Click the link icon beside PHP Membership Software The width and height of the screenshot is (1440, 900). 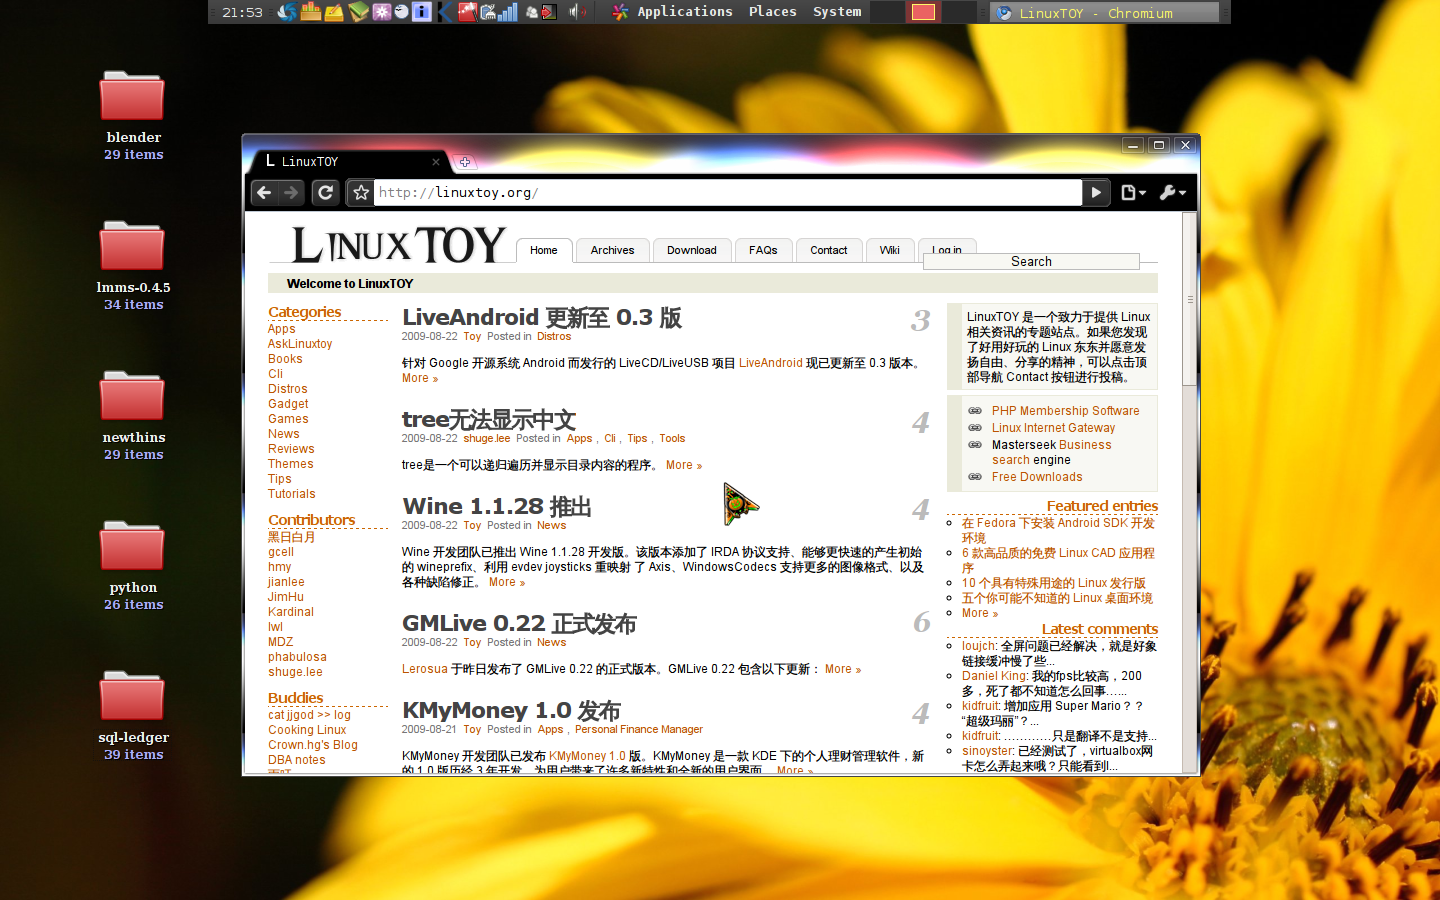pyautogui.click(x=975, y=411)
